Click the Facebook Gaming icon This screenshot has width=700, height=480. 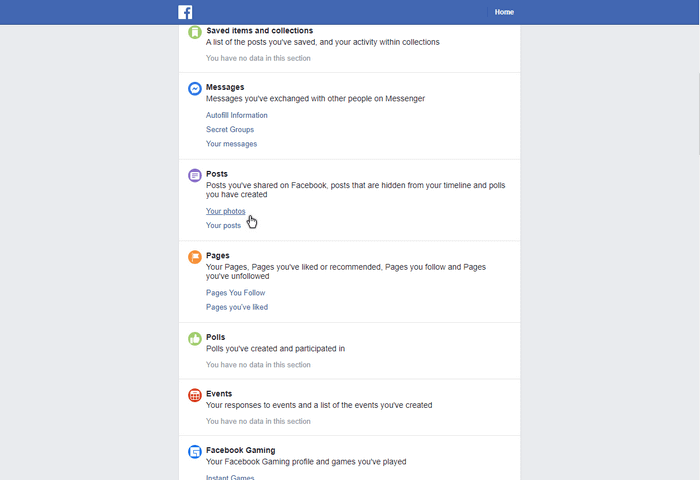click(x=195, y=452)
